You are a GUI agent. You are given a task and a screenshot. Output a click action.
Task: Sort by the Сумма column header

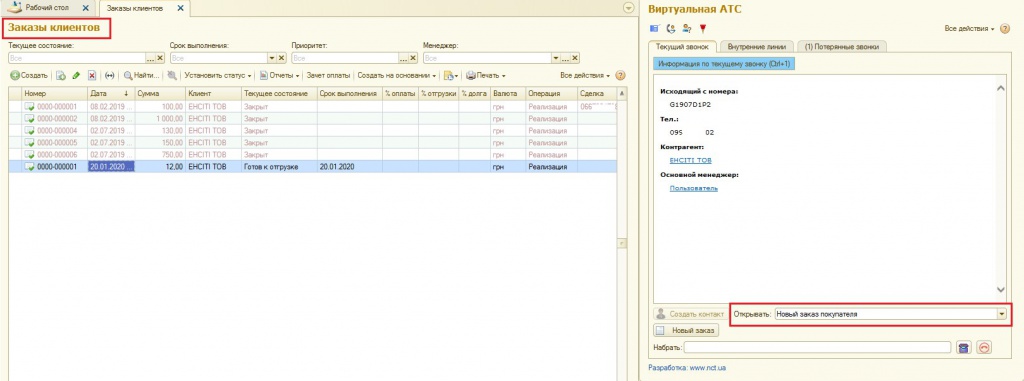159,93
